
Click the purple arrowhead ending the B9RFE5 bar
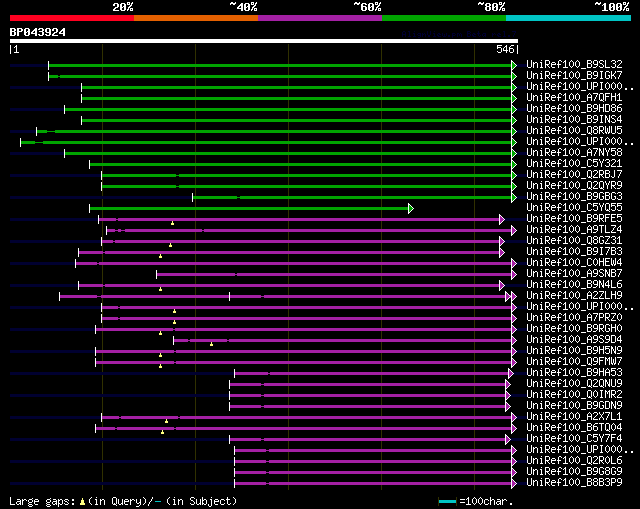point(502,220)
